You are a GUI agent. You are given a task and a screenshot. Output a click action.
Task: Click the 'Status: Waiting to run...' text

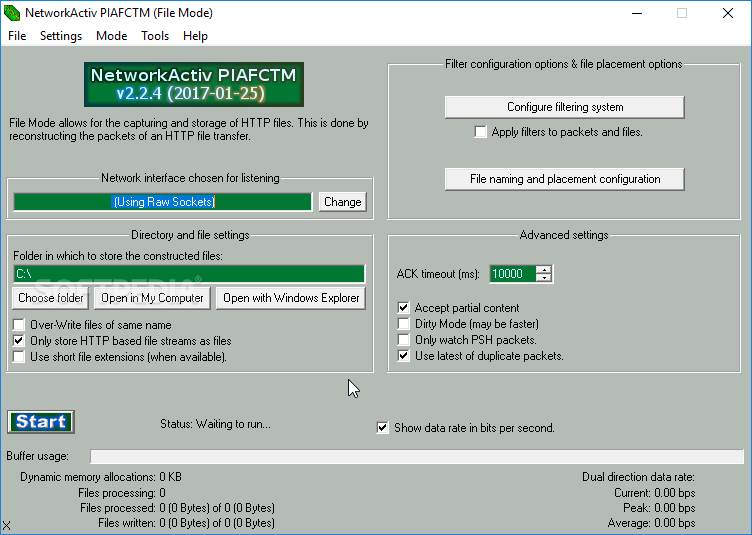point(215,424)
